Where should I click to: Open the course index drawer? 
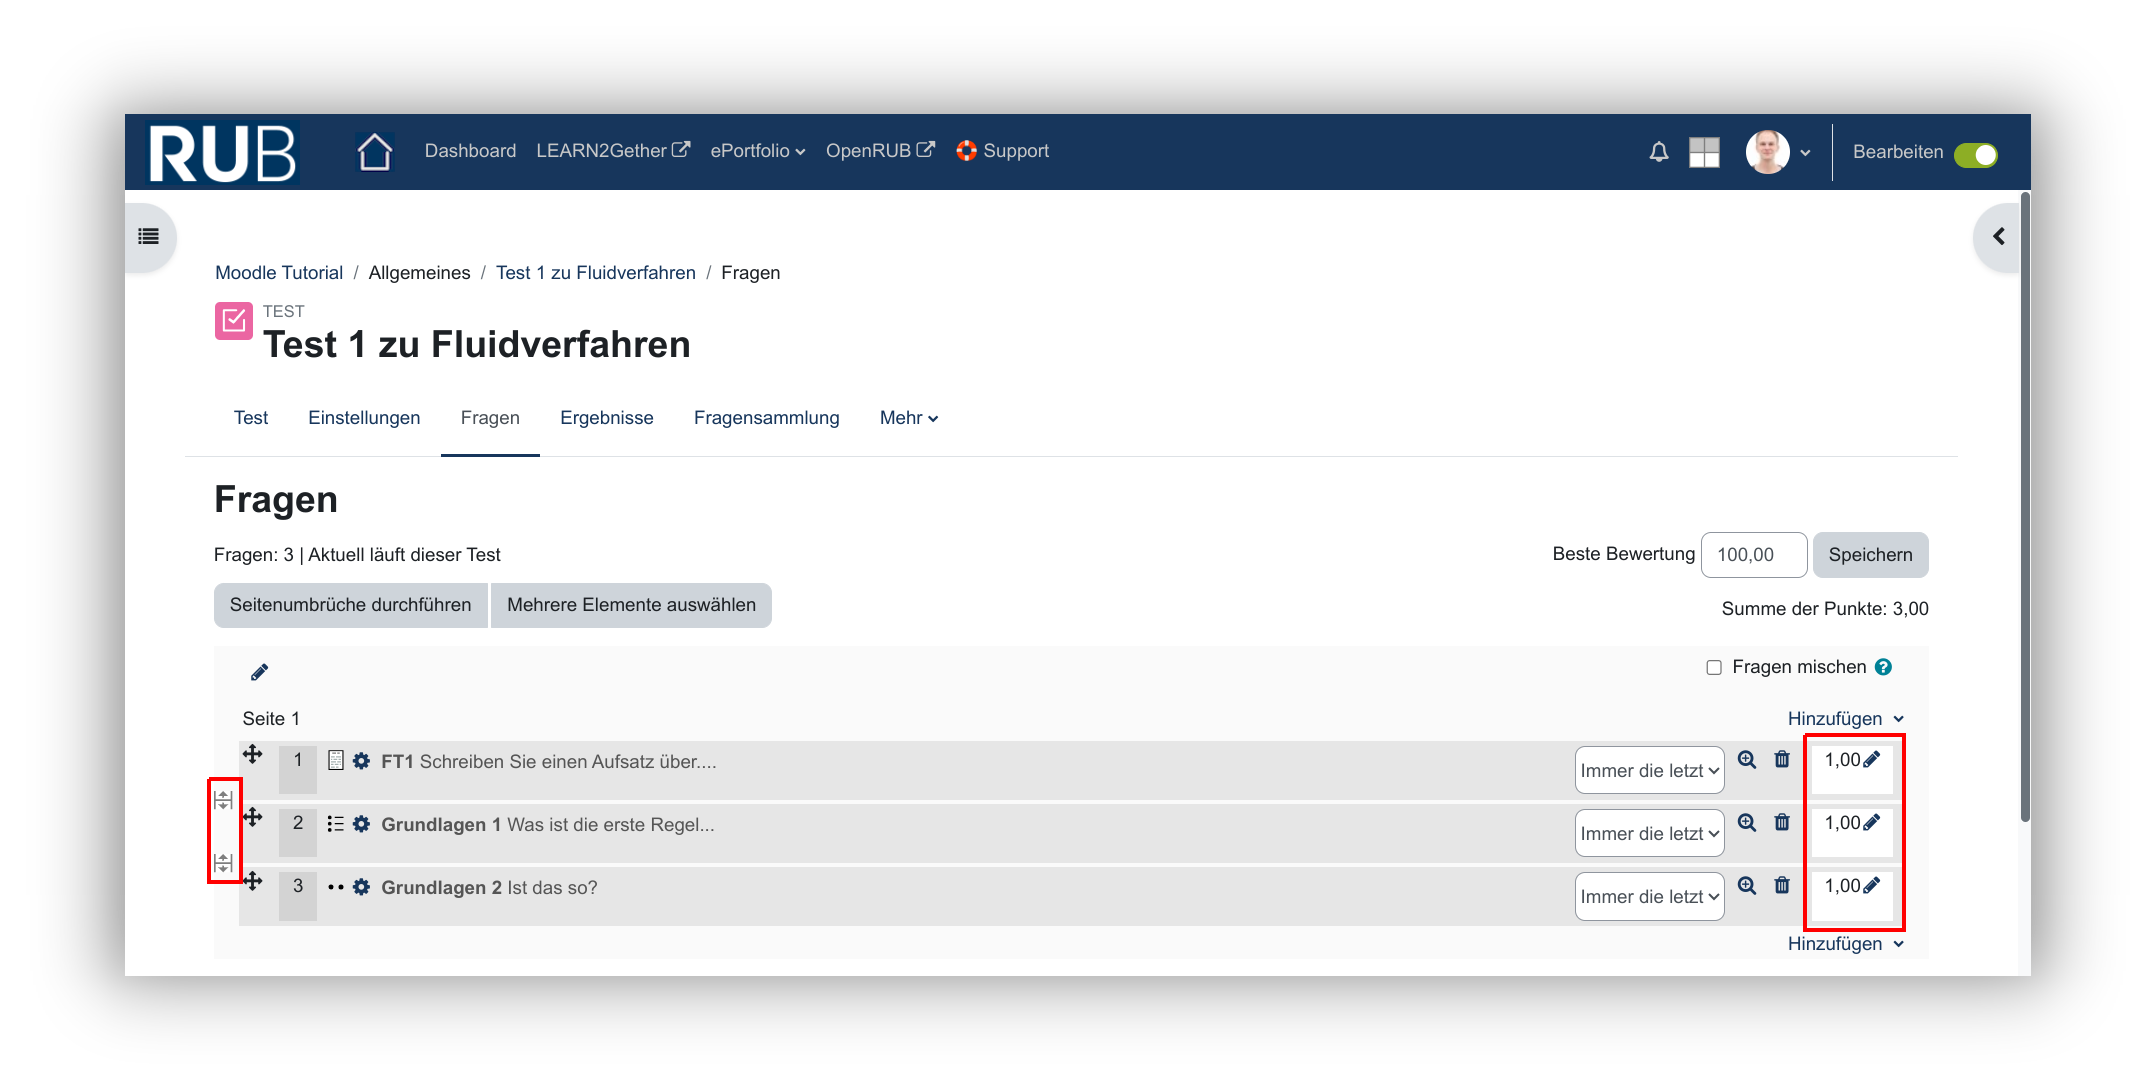pyautogui.click(x=149, y=237)
